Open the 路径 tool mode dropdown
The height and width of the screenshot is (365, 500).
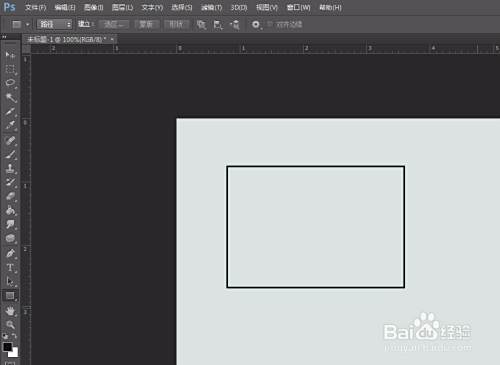point(54,24)
